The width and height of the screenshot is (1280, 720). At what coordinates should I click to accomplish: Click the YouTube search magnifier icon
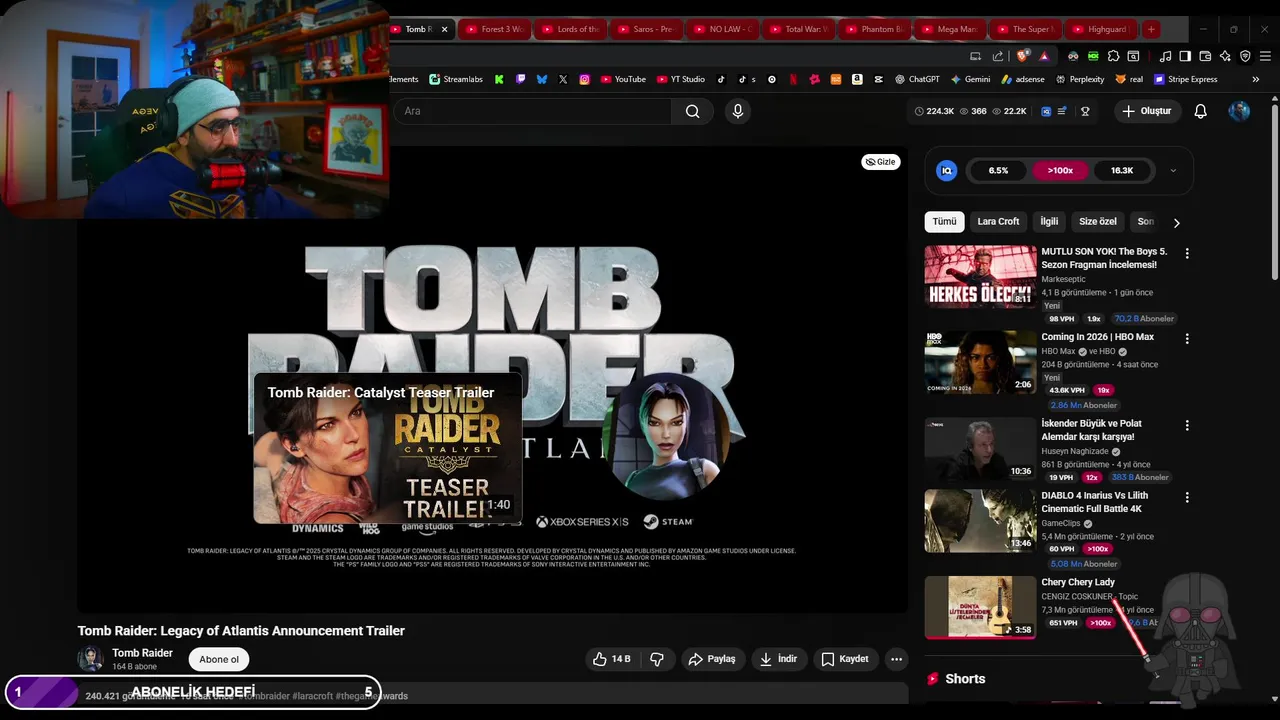(692, 111)
